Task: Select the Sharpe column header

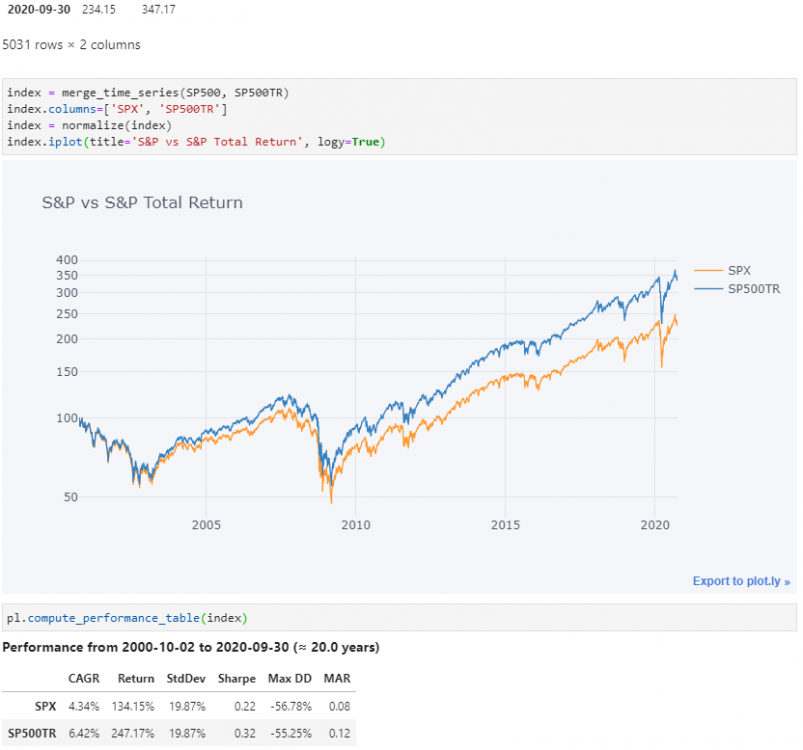Action: 237,678
